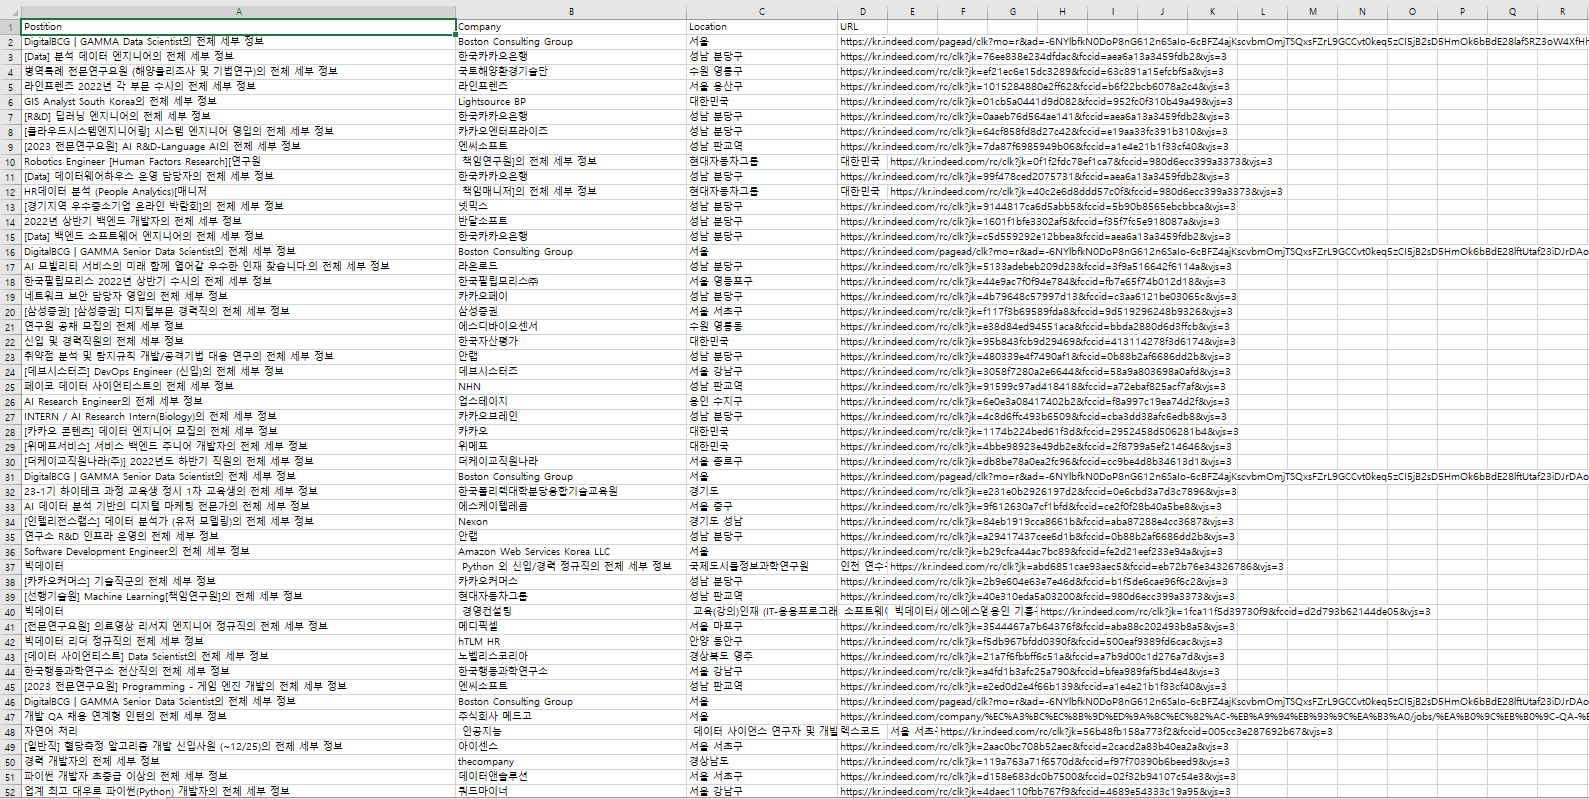Select entire row 10 via row header
The image size is (1589, 799).
tap(10, 162)
